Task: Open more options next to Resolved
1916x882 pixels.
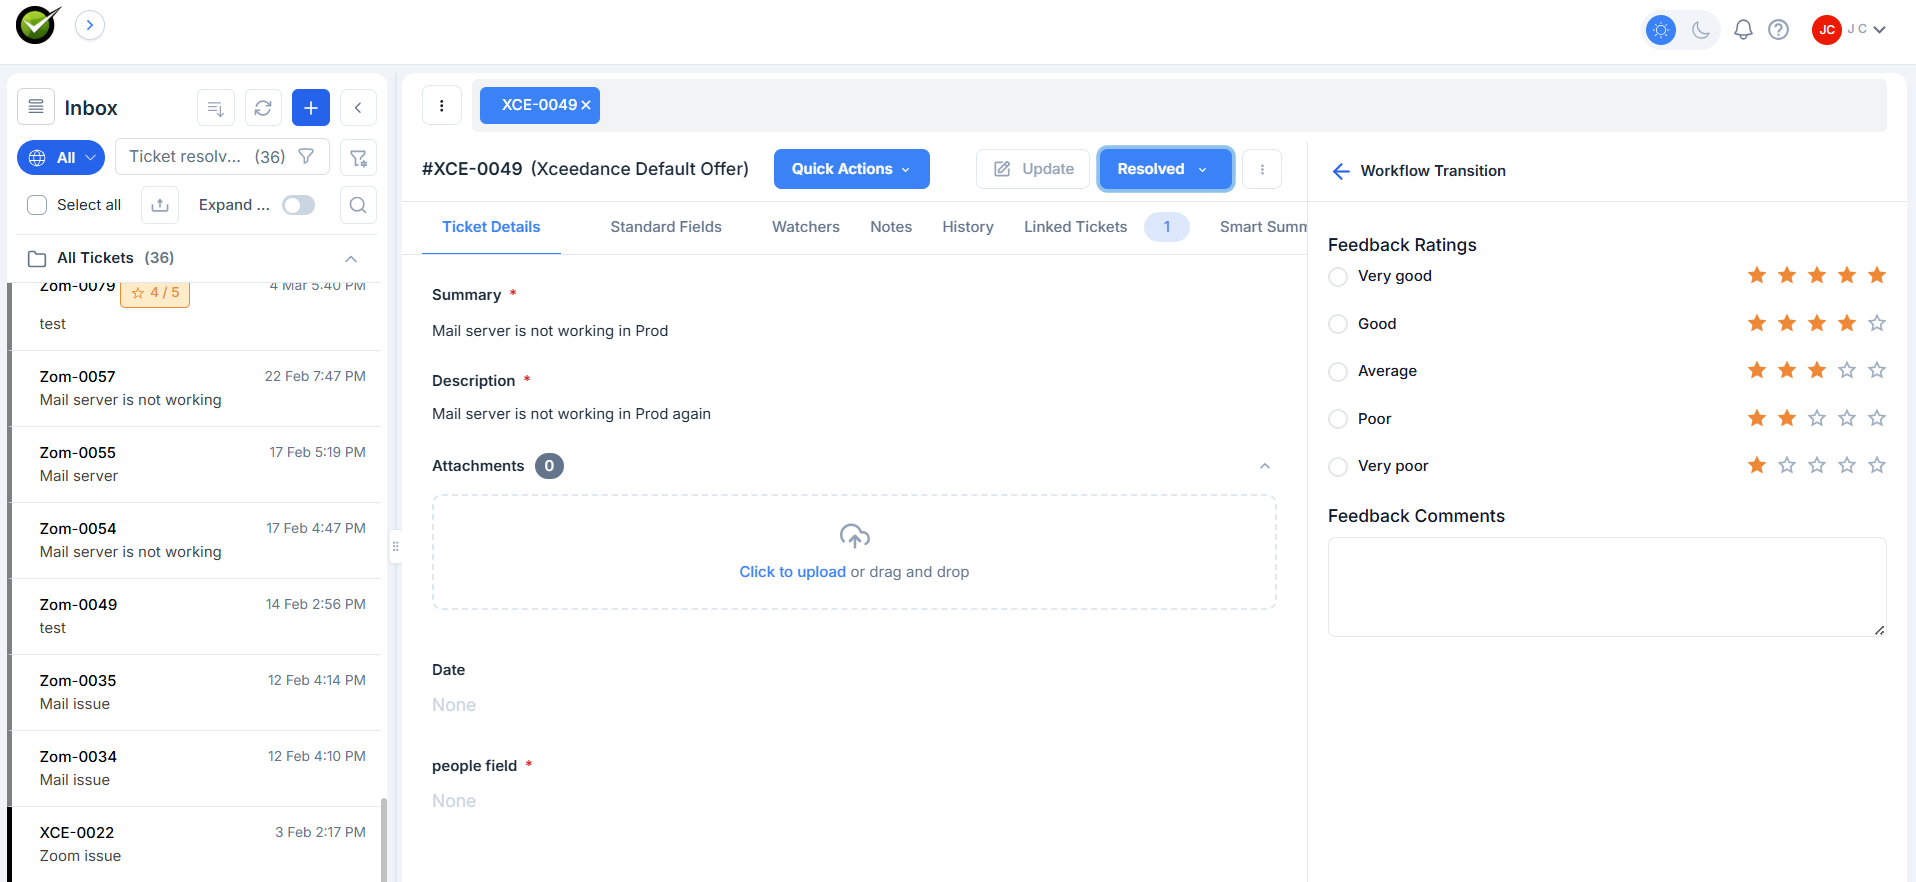Action: click(1262, 169)
